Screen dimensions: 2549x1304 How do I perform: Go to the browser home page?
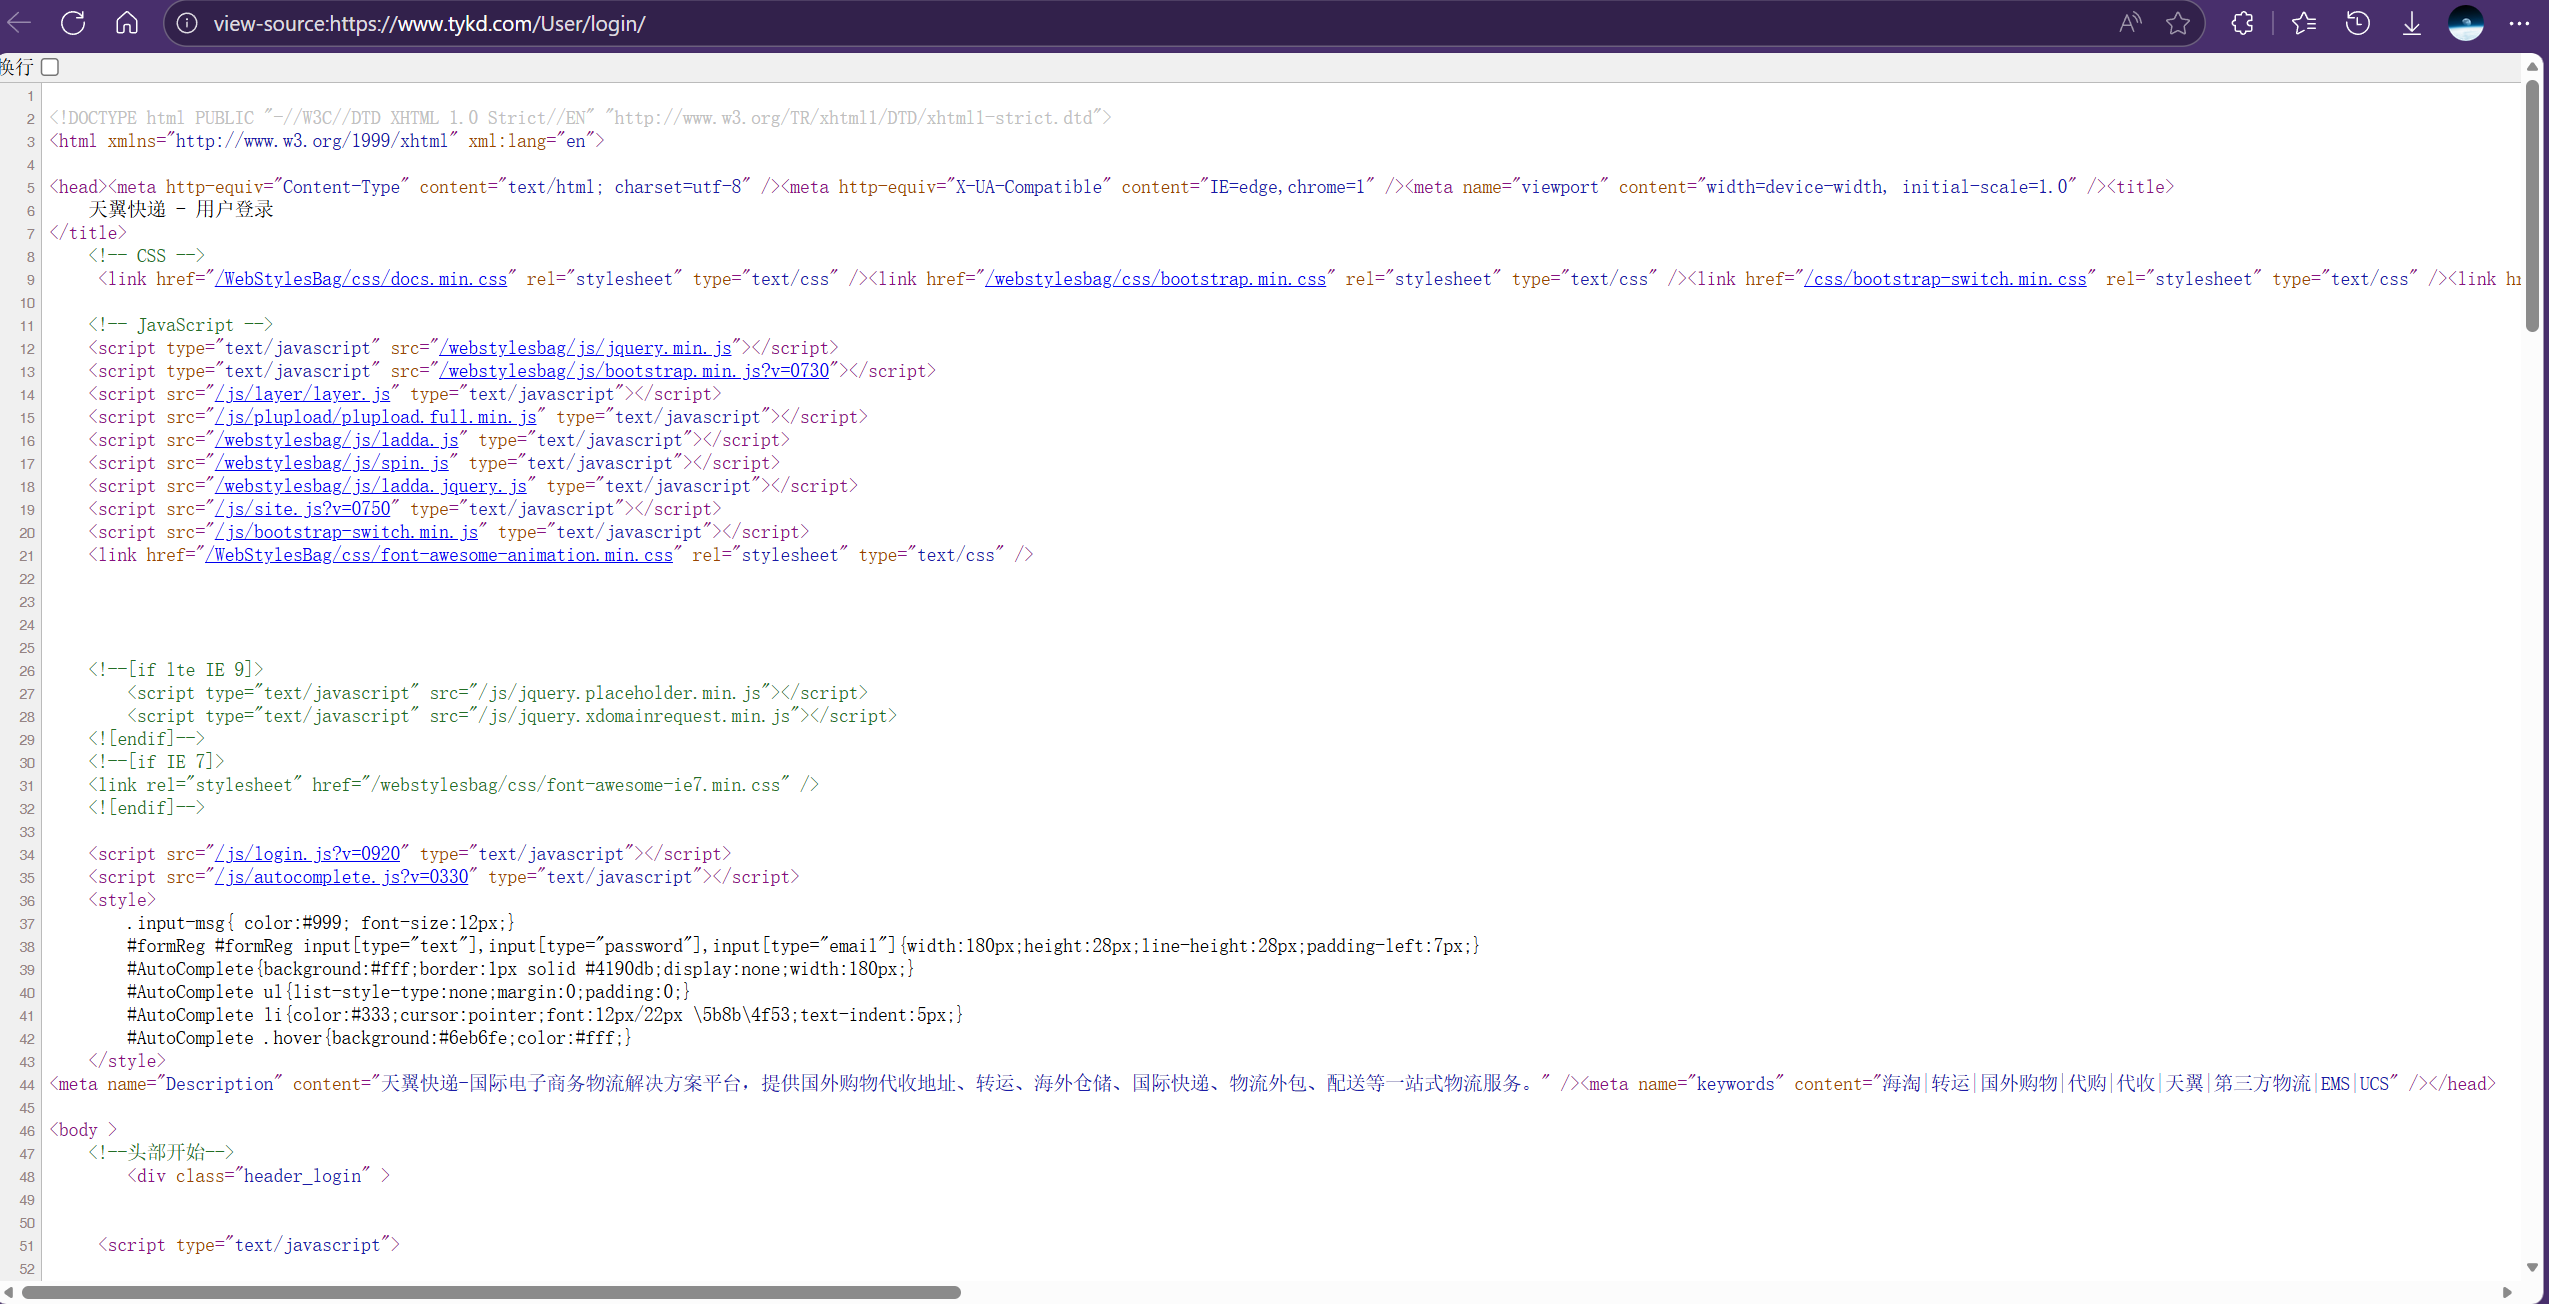tap(127, 23)
